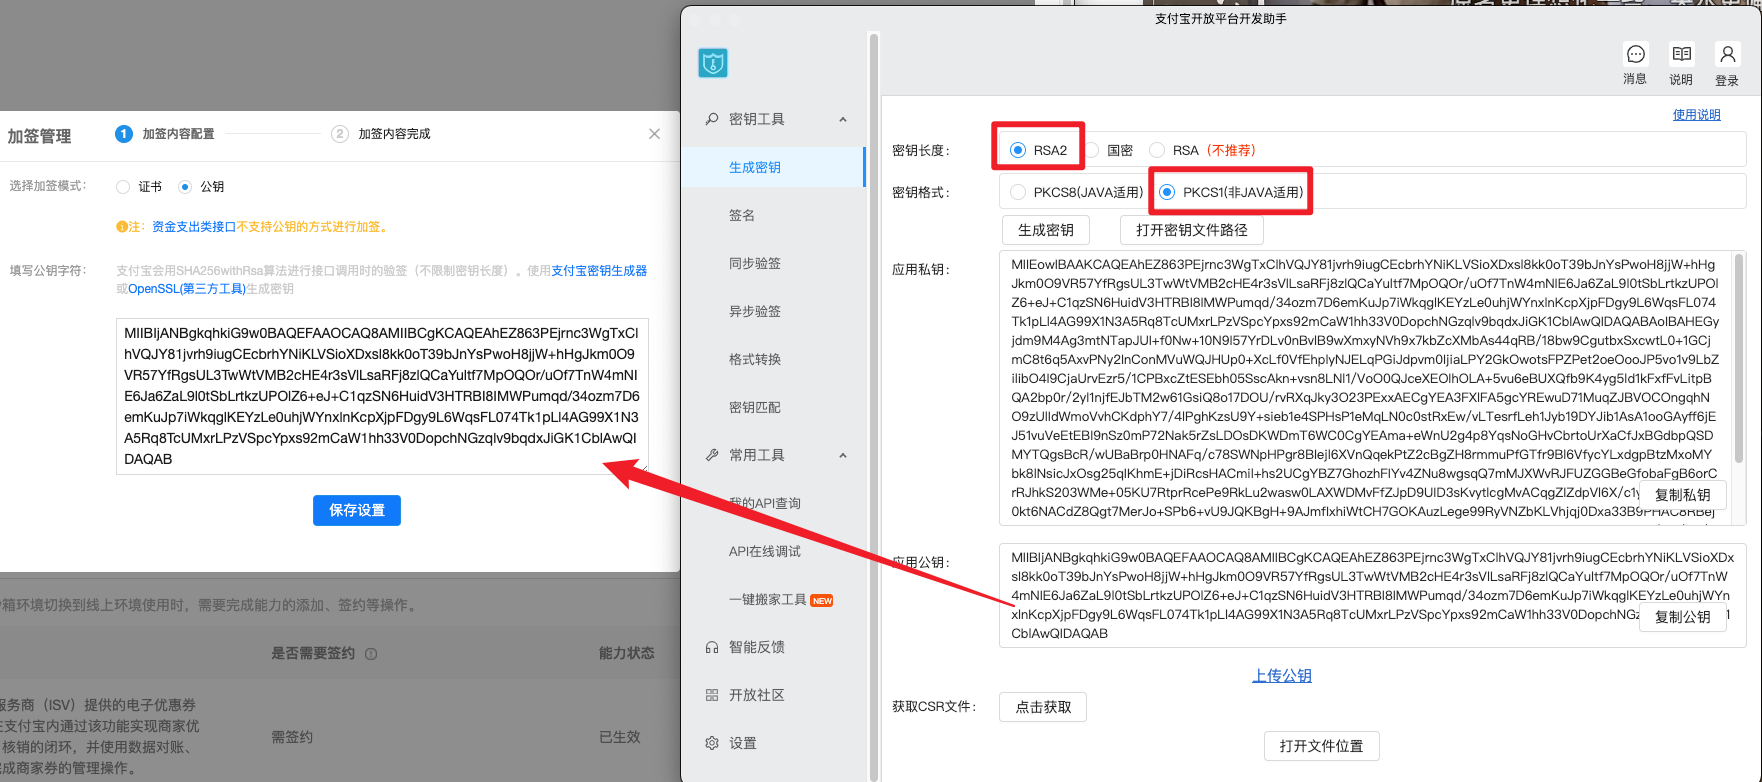
Task: Close the 加签管理 dialog with the X
Action: pyautogui.click(x=654, y=134)
